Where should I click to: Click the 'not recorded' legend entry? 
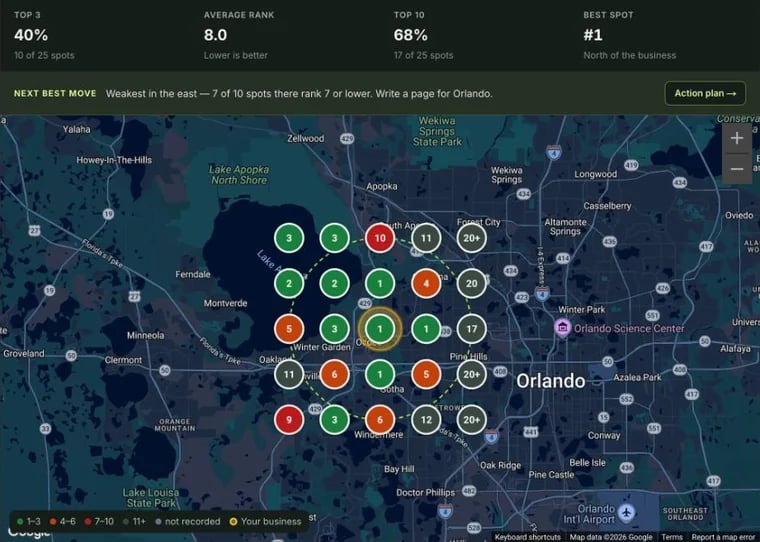tap(188, 522)
